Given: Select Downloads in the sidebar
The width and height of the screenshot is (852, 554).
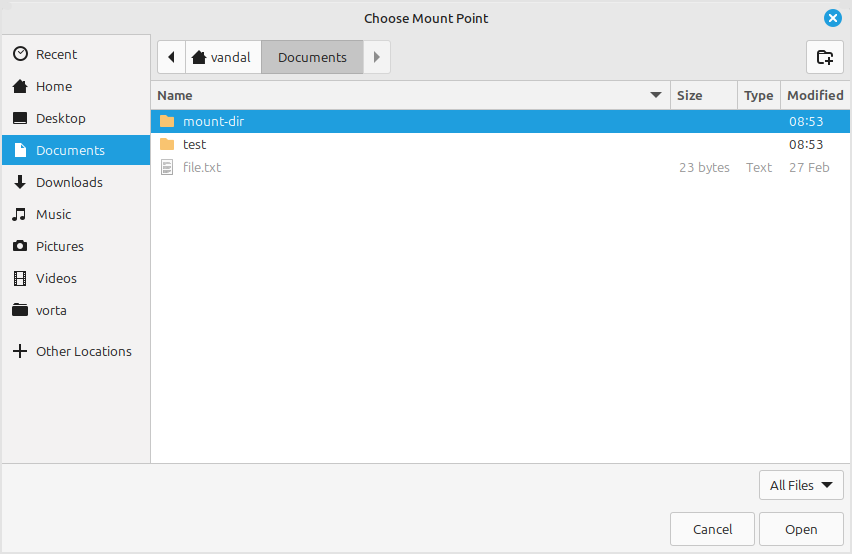Looking at the screenshot, I should pos(69,182).
